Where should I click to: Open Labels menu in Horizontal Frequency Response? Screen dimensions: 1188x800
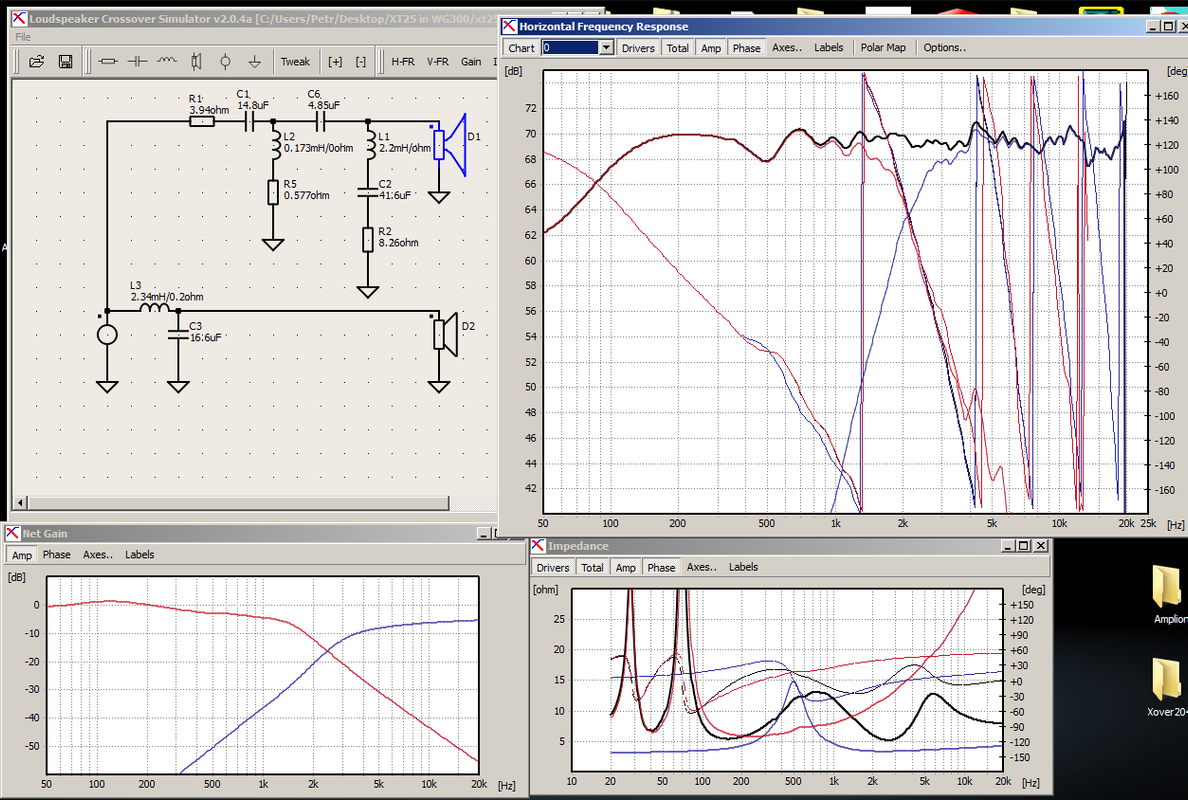click(829, 47)
